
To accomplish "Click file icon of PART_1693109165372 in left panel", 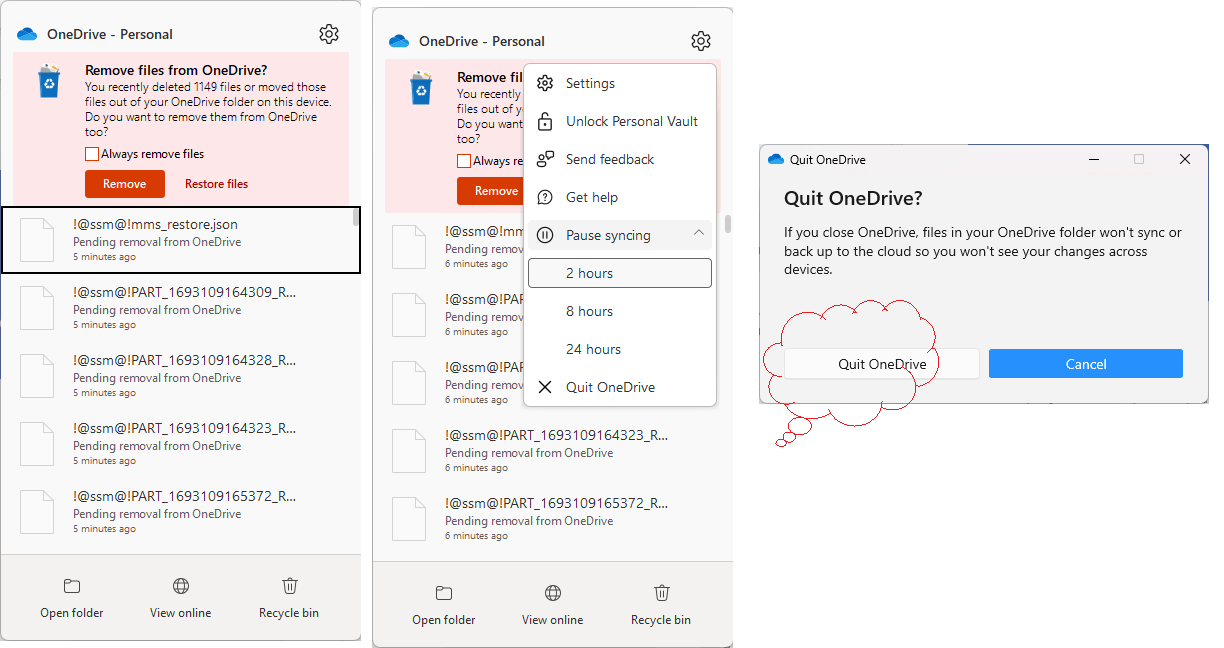I will click(37, 512).
